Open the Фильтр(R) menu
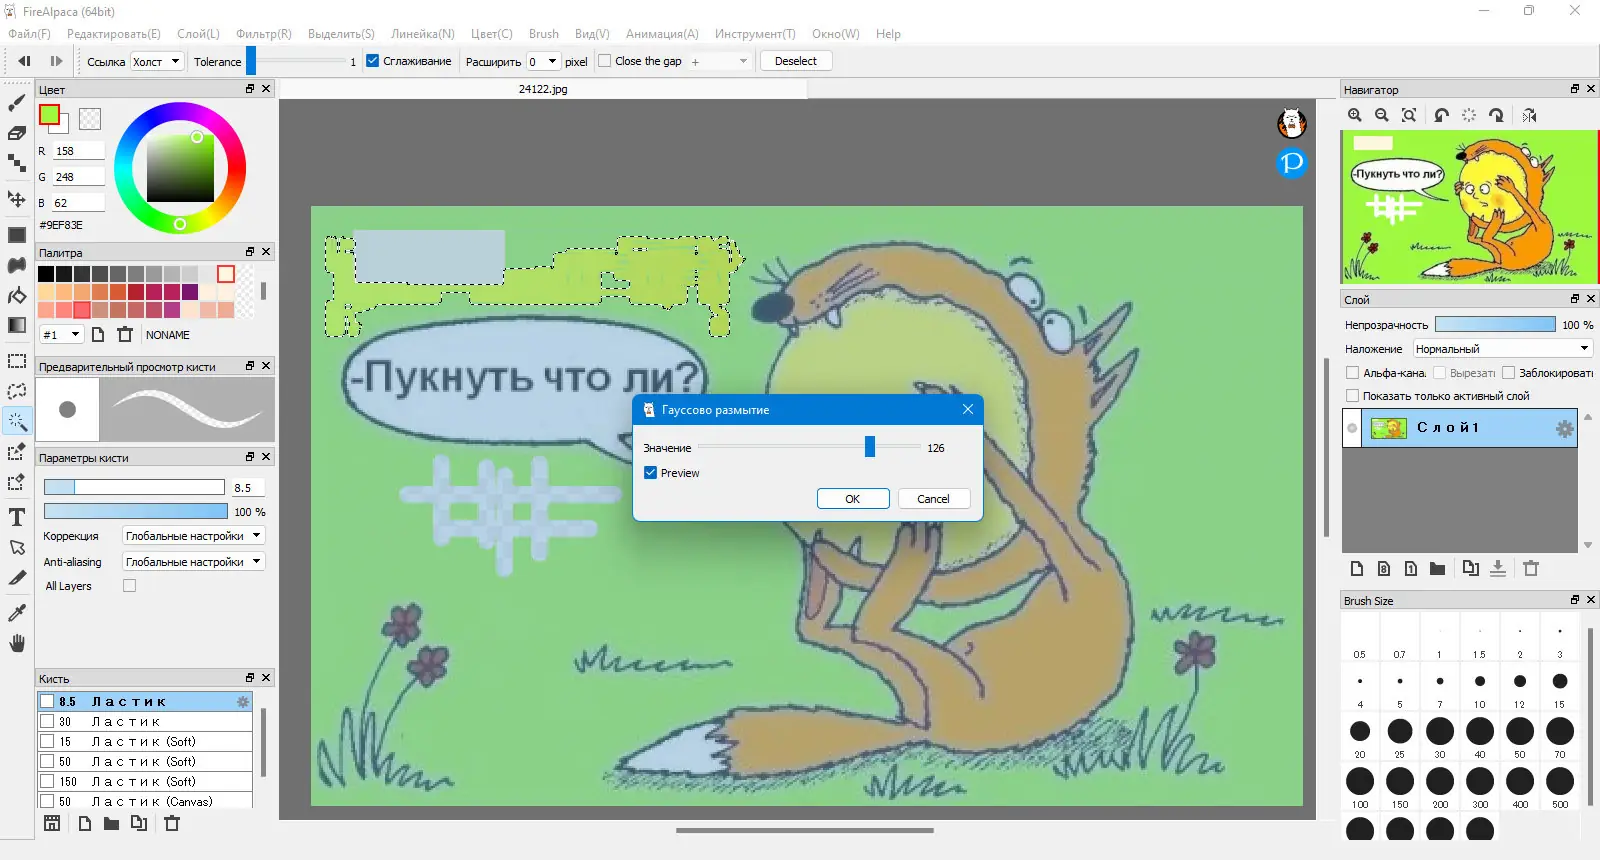This screenshot has width=1600, height=860. point(263,34)
